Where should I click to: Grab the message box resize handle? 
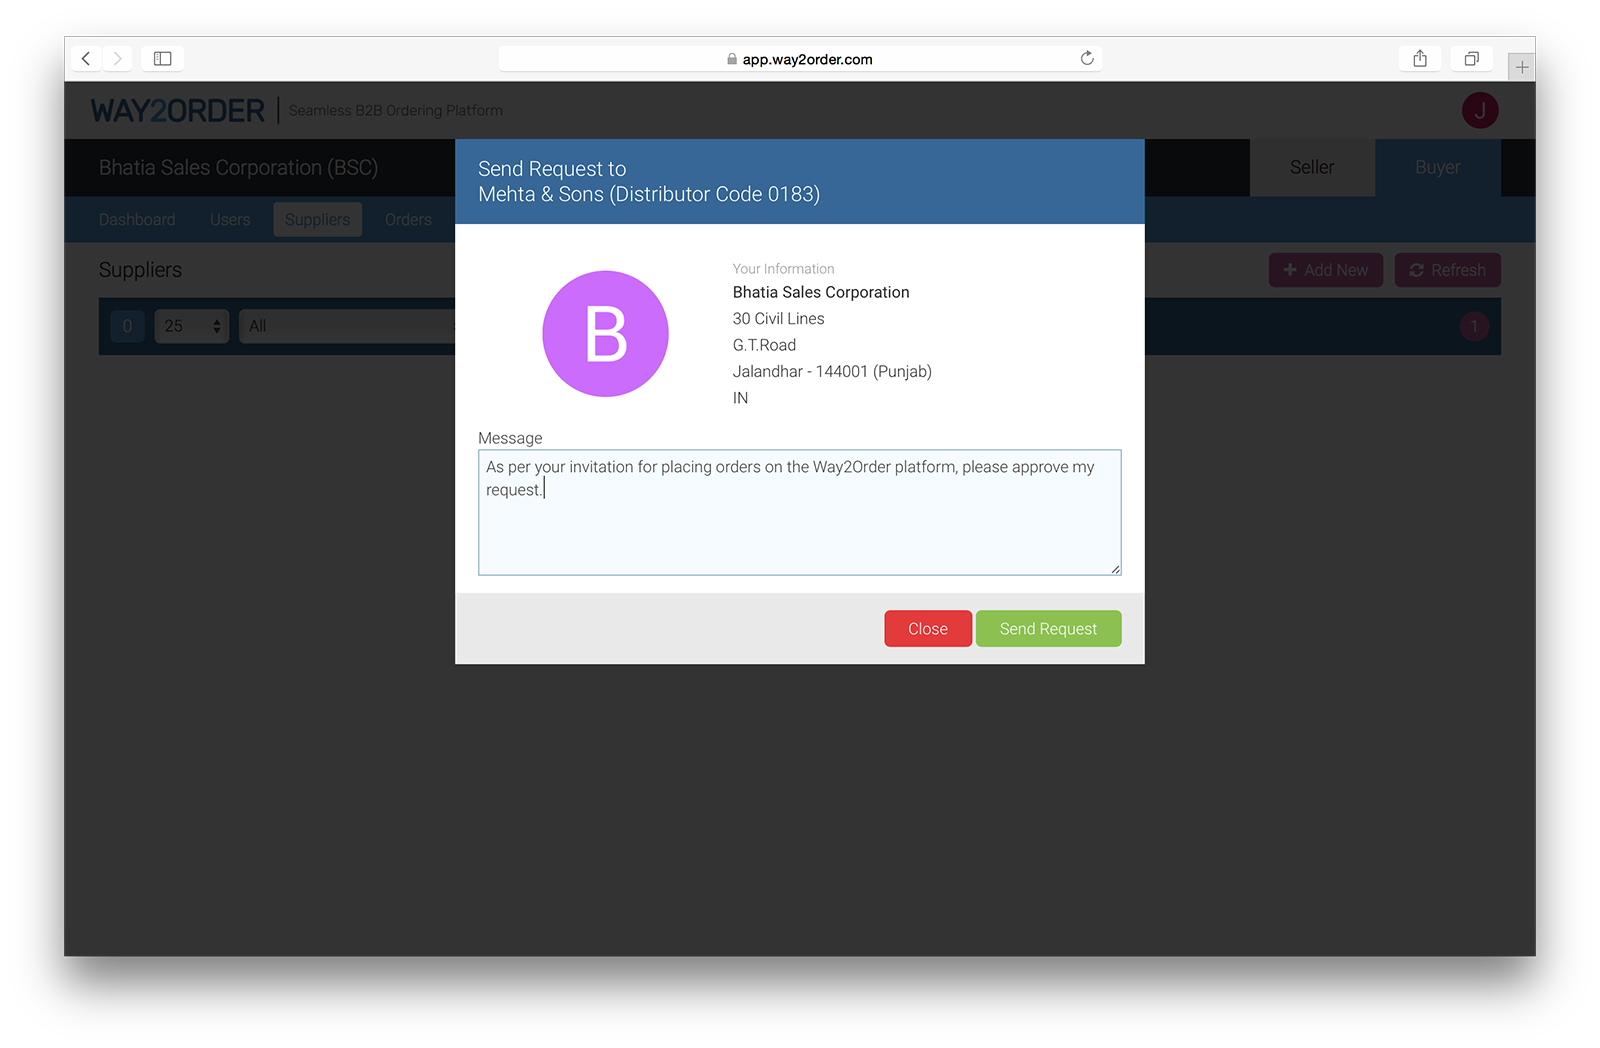point(1115,569)
